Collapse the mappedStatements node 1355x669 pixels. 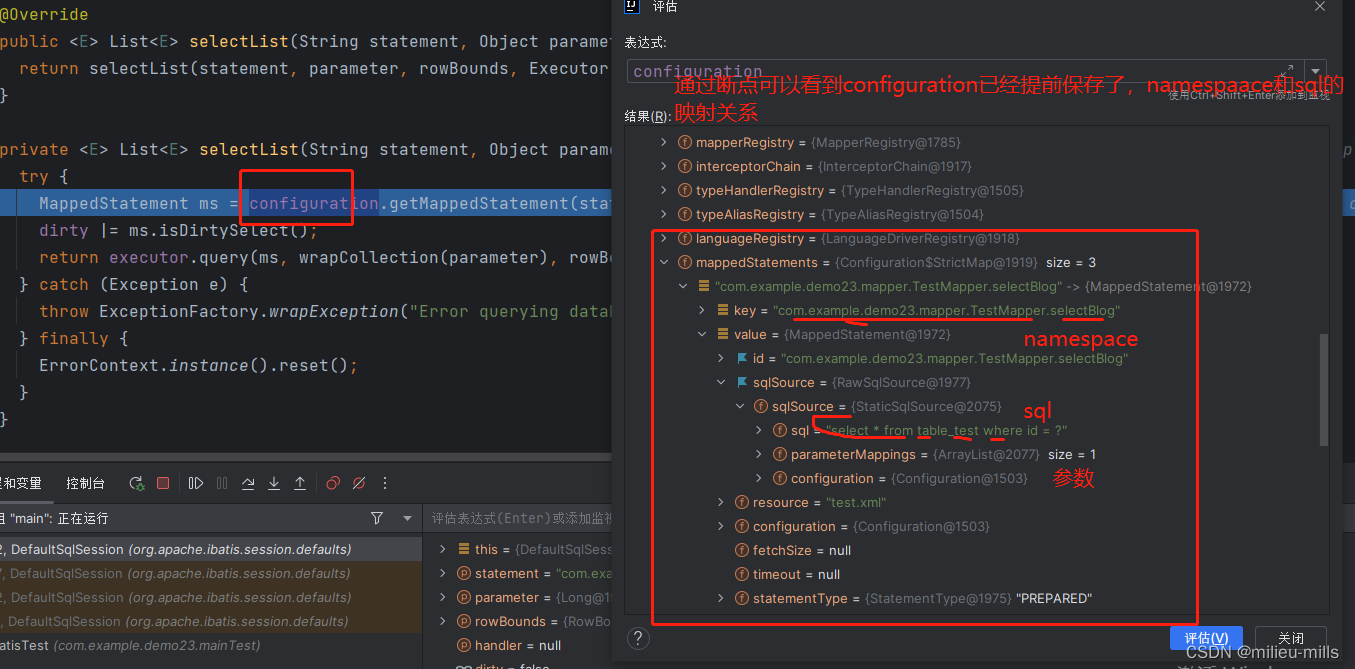[664, 261]
